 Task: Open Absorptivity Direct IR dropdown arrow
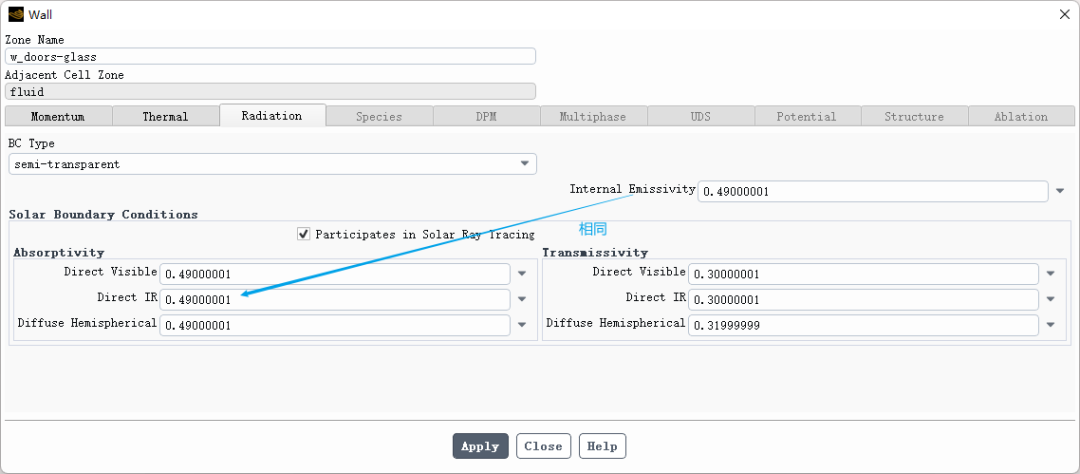tap(522, 299)
